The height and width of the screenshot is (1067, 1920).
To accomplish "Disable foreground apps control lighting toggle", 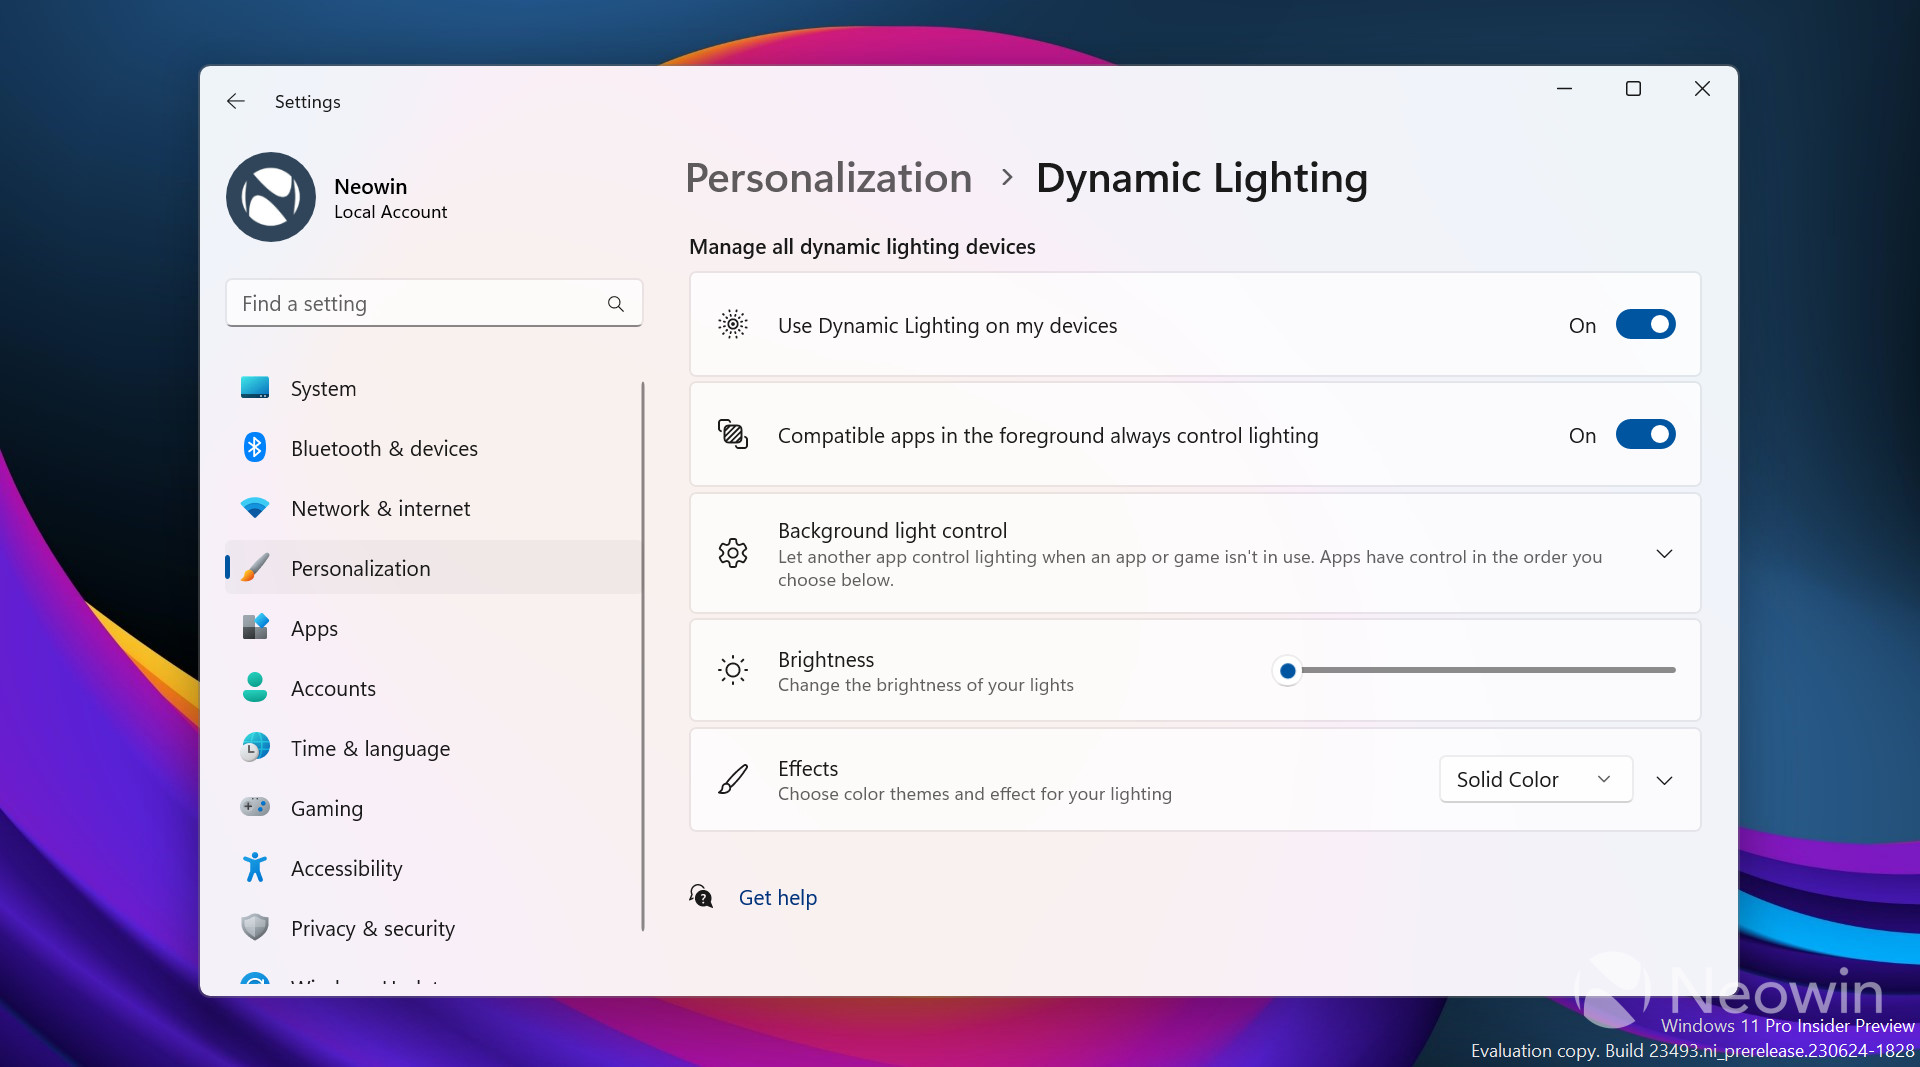I will (1645, 435).
